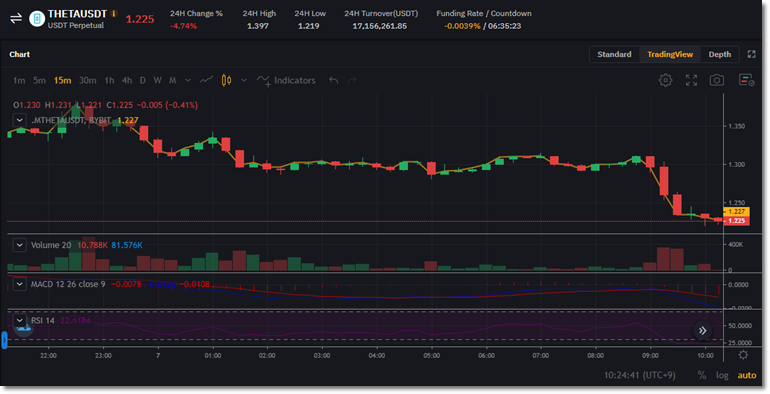Image resolution: width=770 pixels, height=394 pixels.
Task: Click the swap trading pair arrows icon
Action: pyautogui.click(x=16, y=19)
